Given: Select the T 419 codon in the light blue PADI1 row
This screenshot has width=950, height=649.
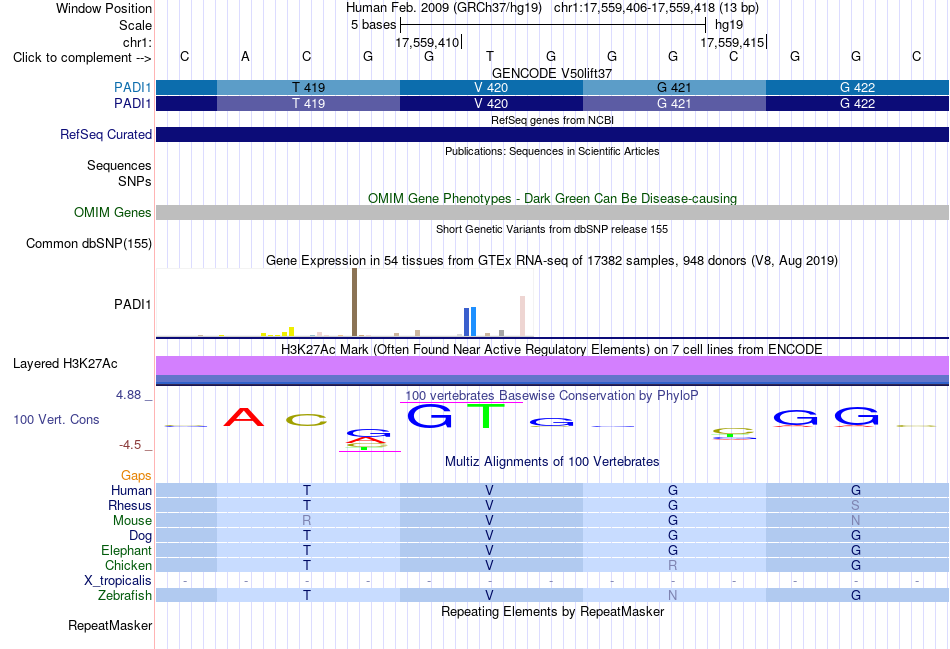Looking at the screenshot, I should pos(308,87).
